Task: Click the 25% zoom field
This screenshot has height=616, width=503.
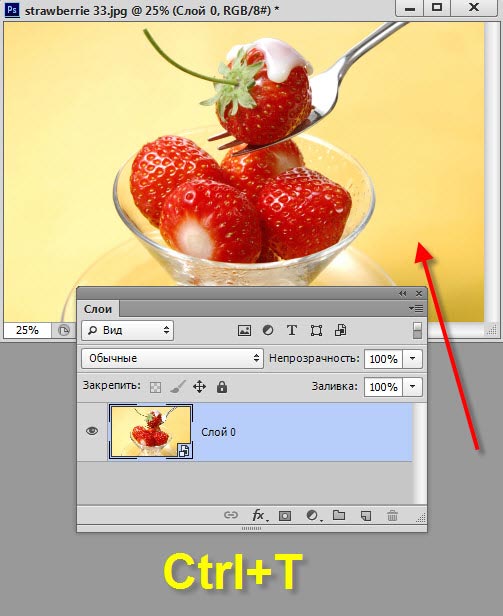Action: point(28,330)
